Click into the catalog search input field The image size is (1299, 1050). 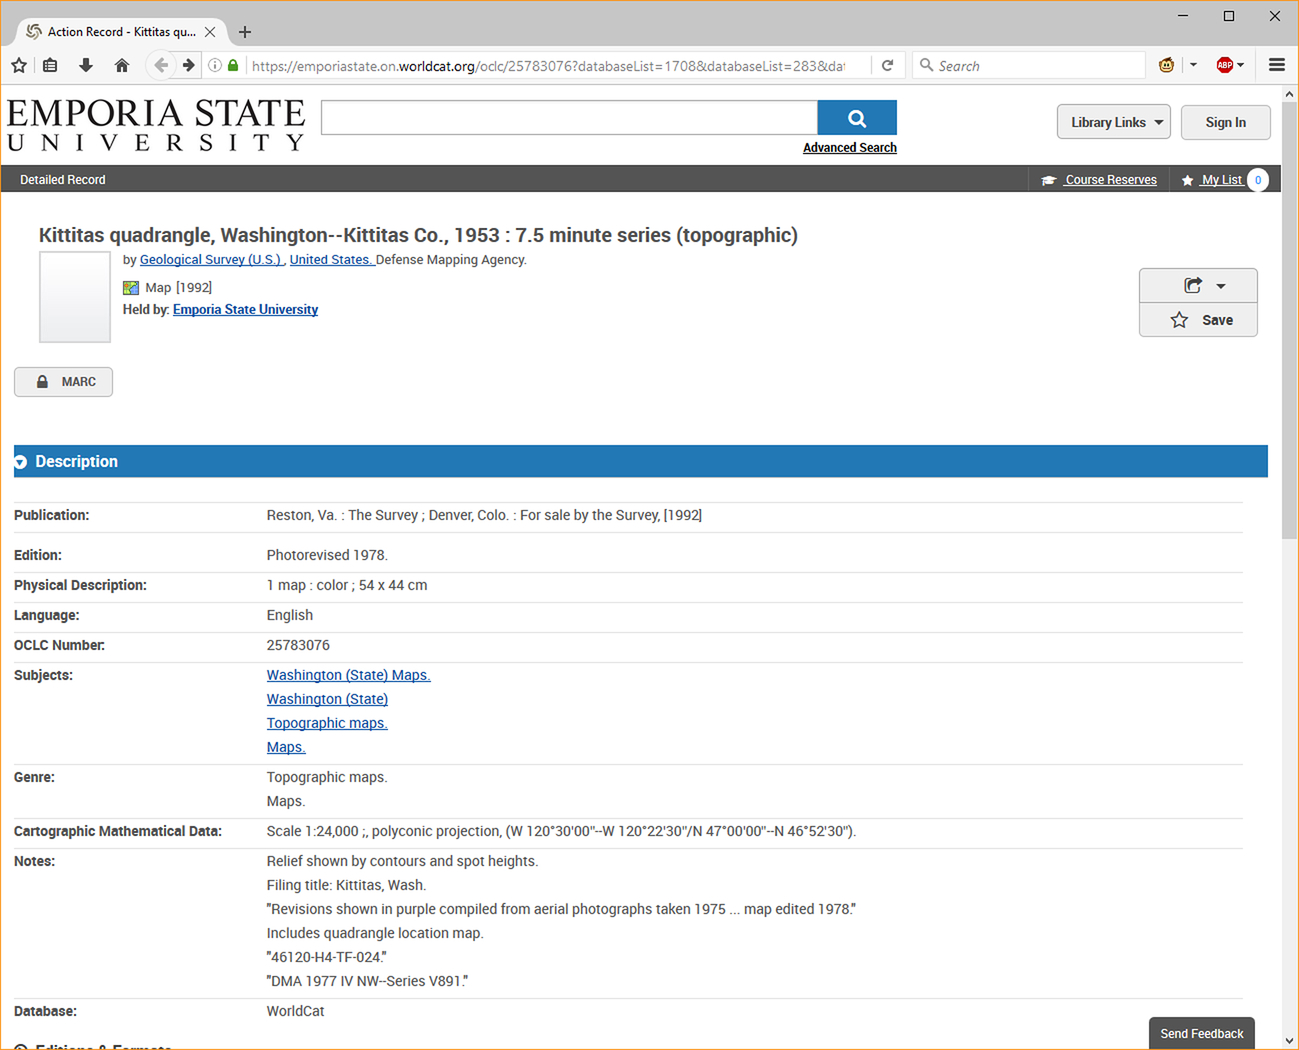click(x=569, y=118)
